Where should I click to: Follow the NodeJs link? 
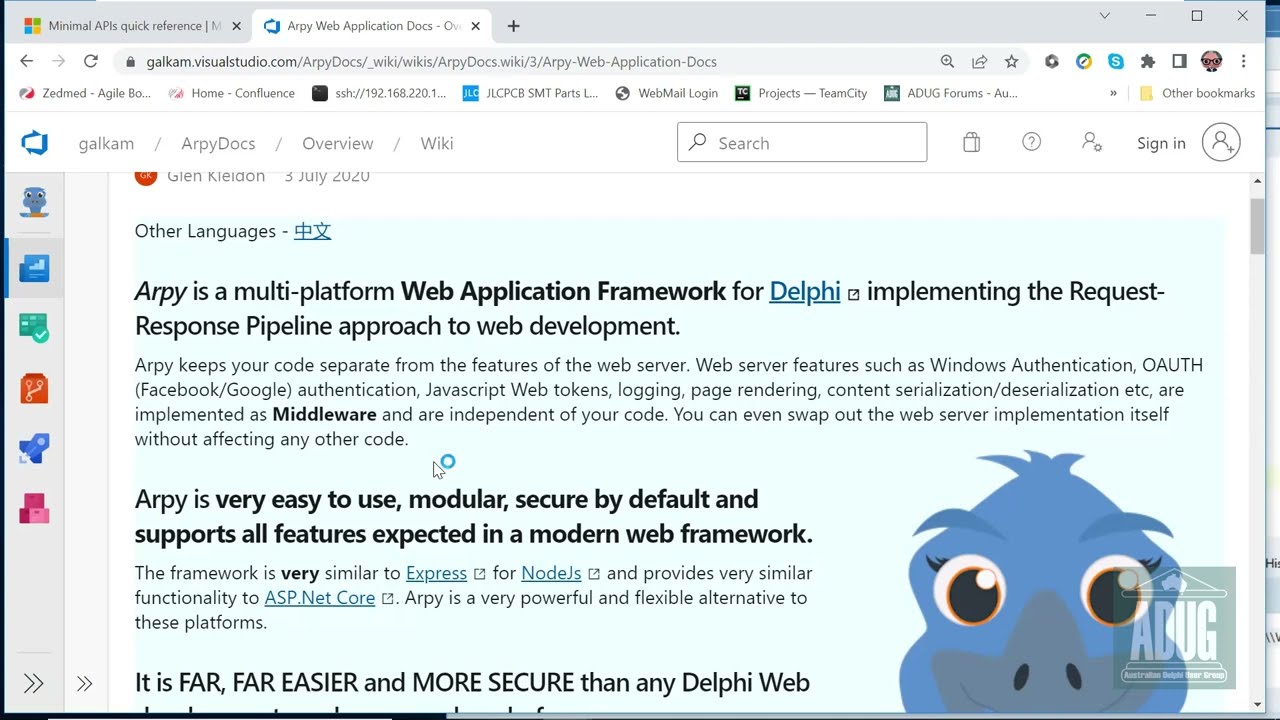[551, 573]
